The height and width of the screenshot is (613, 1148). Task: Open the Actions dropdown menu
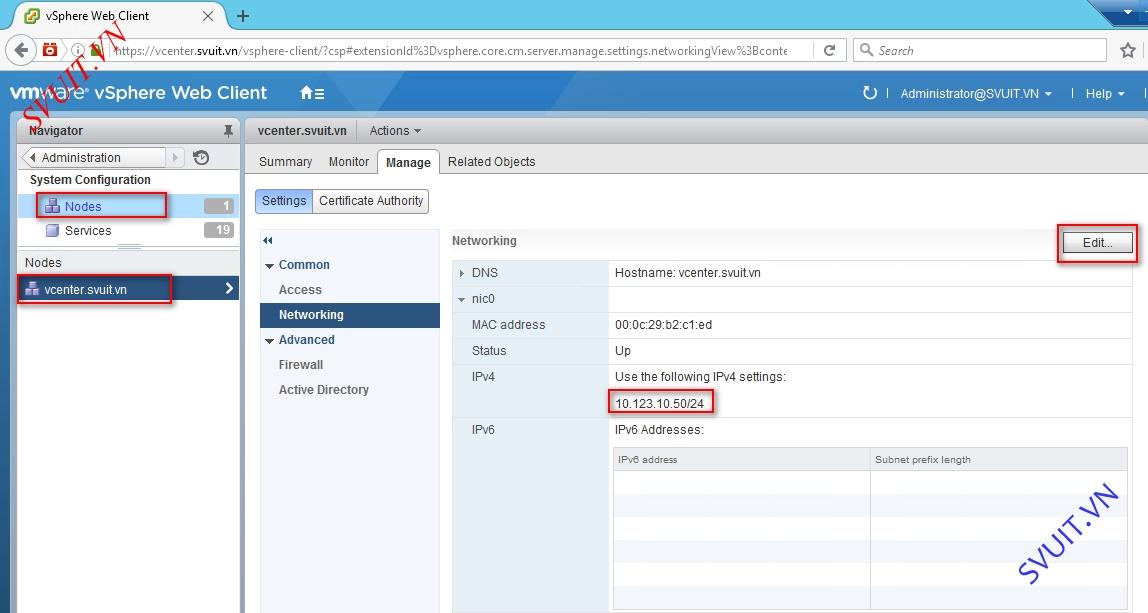[x=395, y=131]
